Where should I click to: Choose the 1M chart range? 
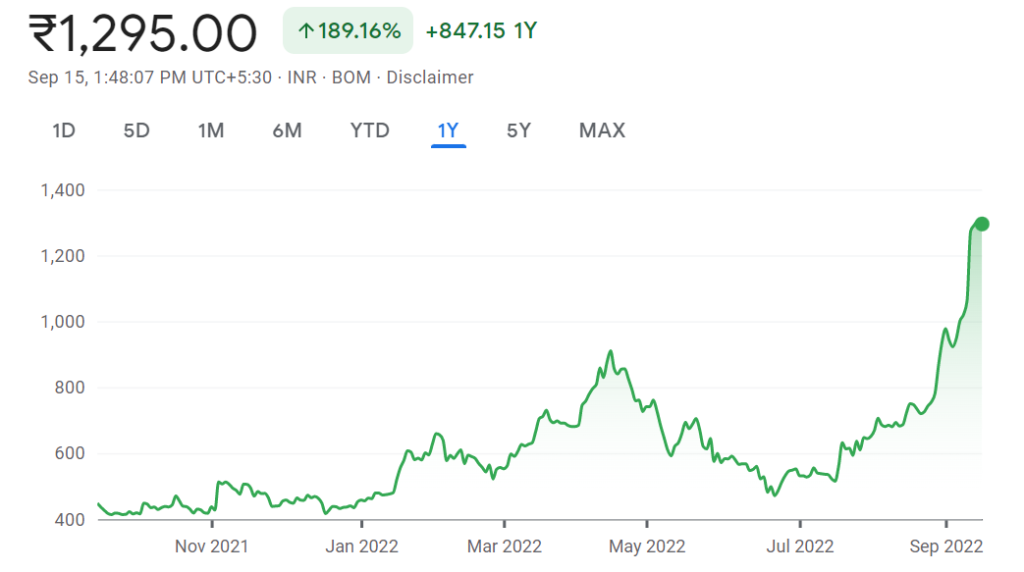click(210, 130)
